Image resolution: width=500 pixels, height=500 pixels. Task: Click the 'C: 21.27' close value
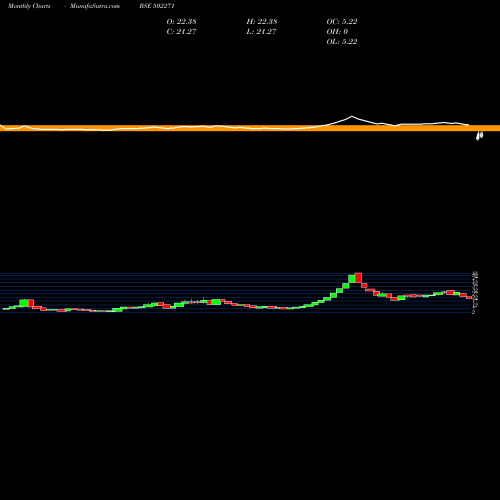pyautogui.click(x=182, y=31)
